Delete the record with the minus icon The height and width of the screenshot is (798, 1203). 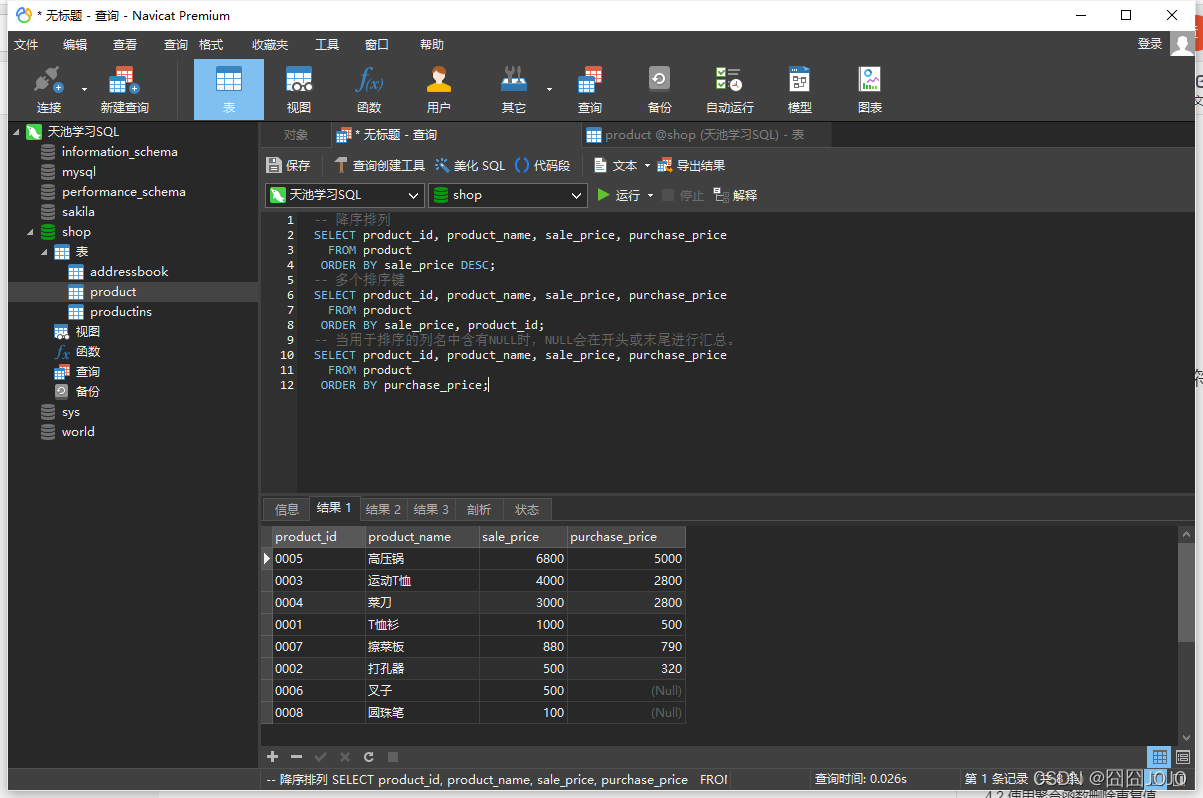pyautogui.click(x=296, y=757)
